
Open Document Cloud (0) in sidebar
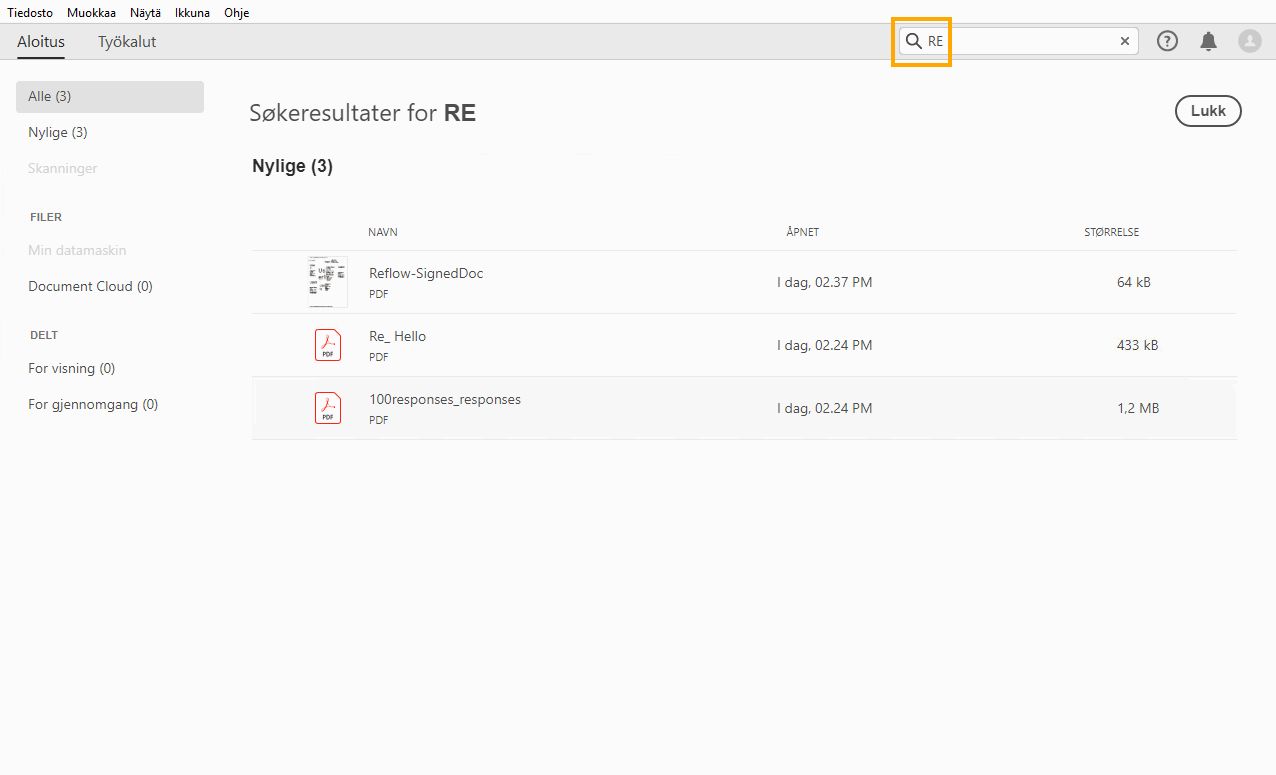click(90, 286)
